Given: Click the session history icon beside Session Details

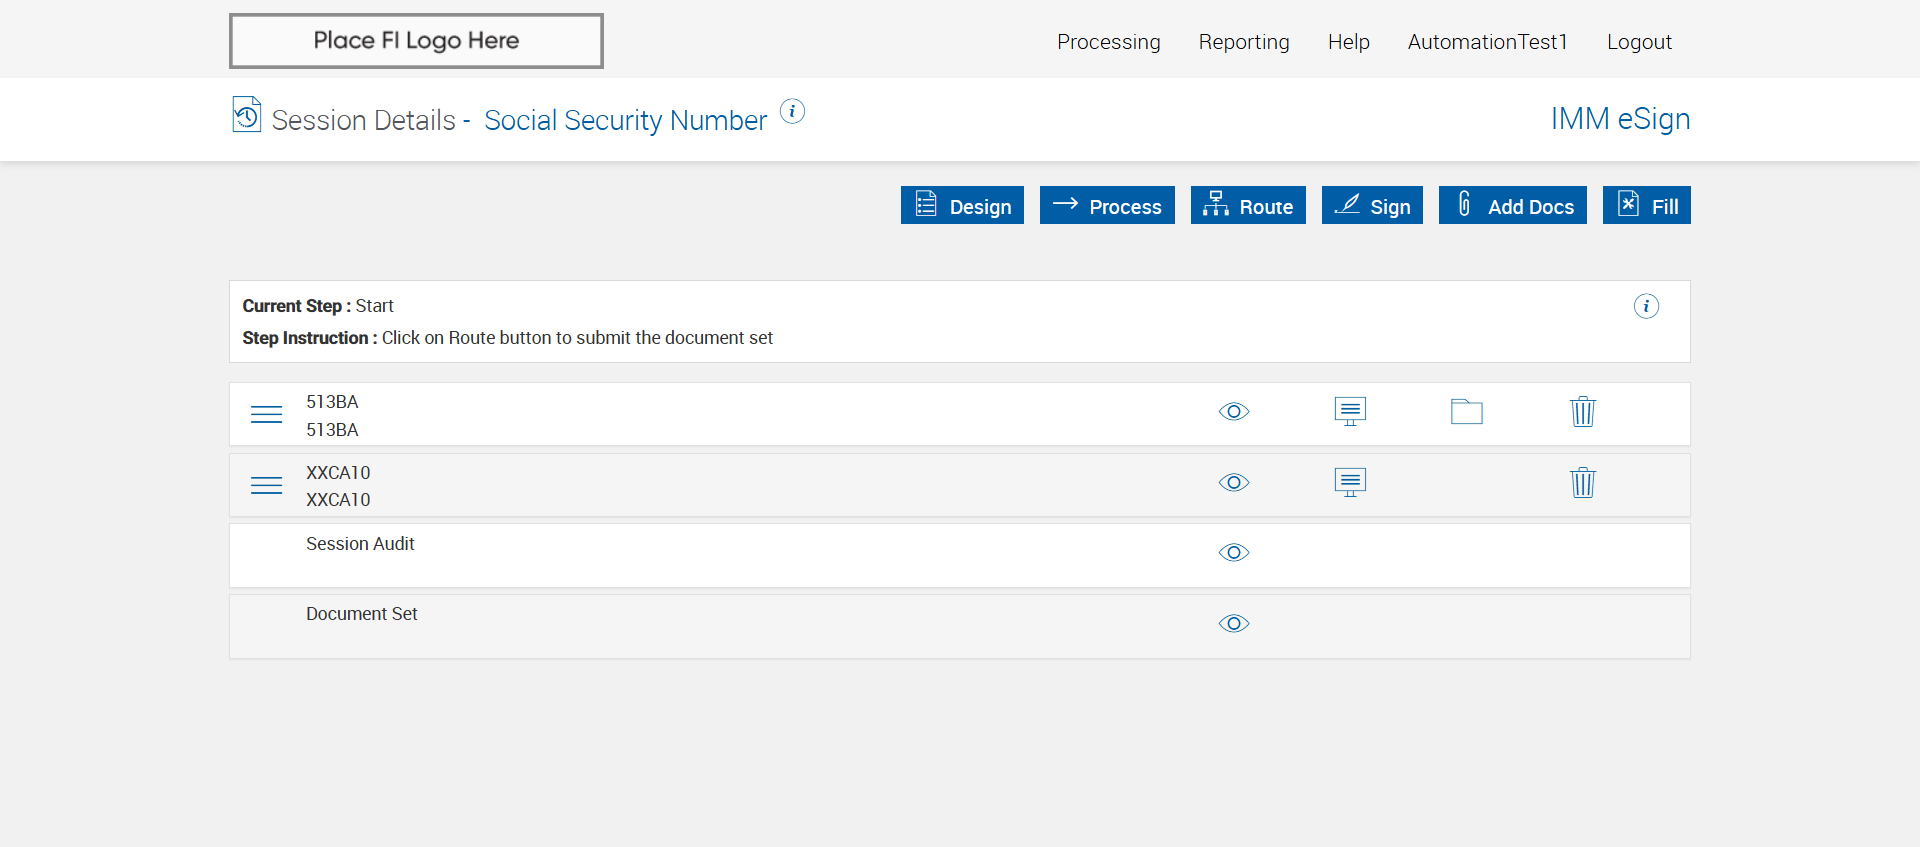Looking at the screenshot, I should tap(246, 115).
